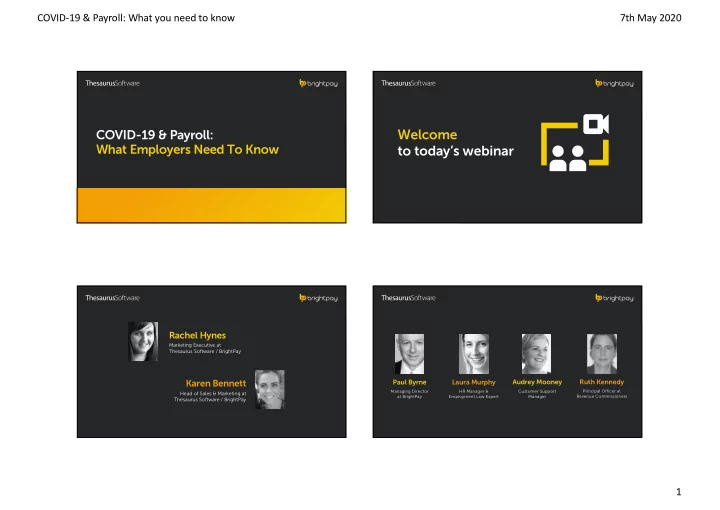Select the name 'Audrey Mooney'
The image size is (720, 510).
tap(537, 382)
